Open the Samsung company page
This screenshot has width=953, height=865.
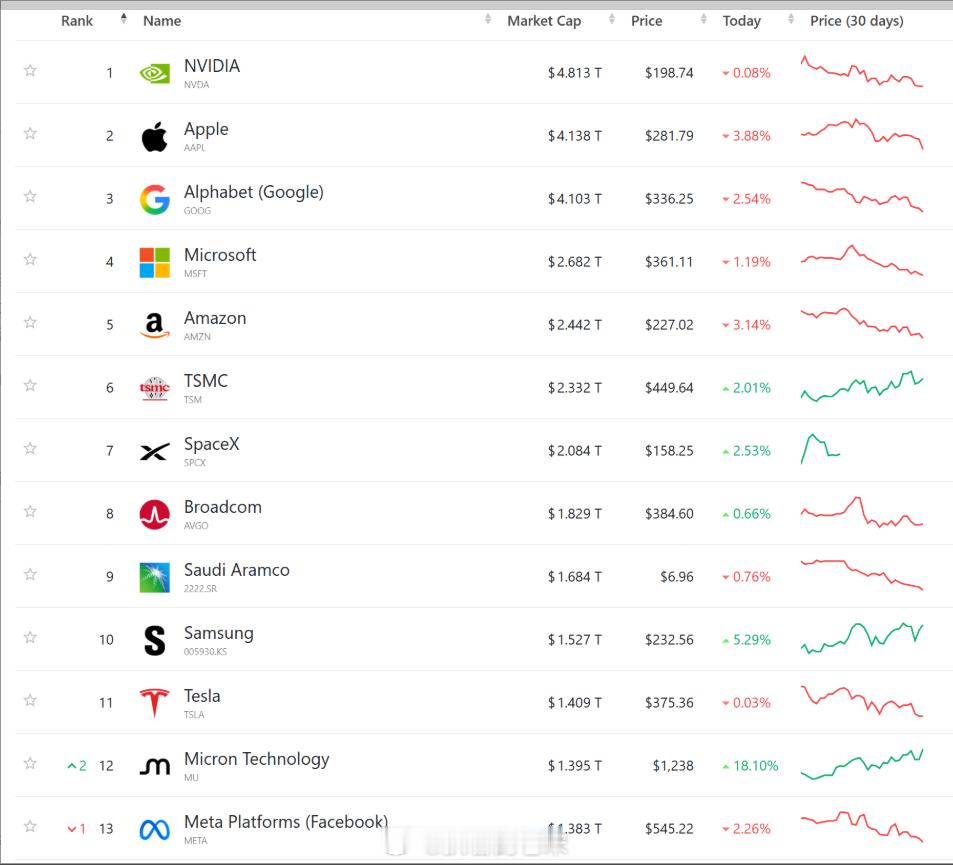[218, 633]
